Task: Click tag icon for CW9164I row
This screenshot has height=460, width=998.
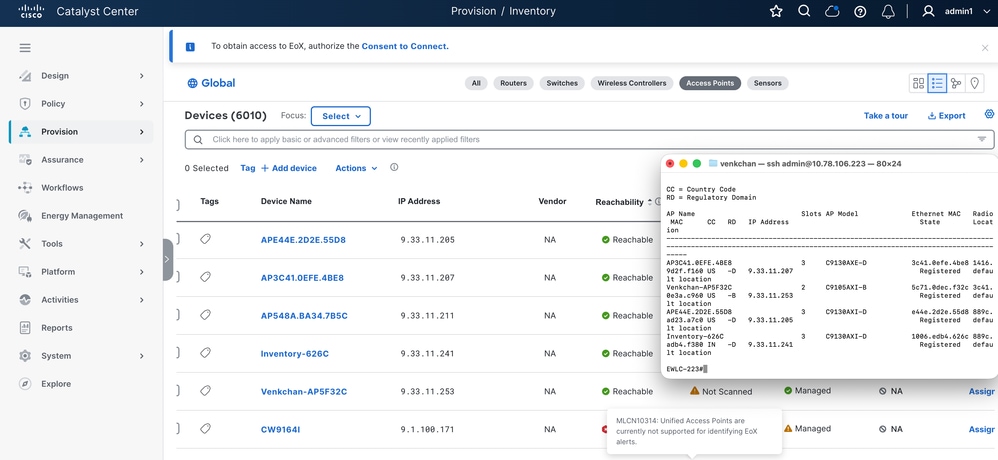Action: coord(205,429)
